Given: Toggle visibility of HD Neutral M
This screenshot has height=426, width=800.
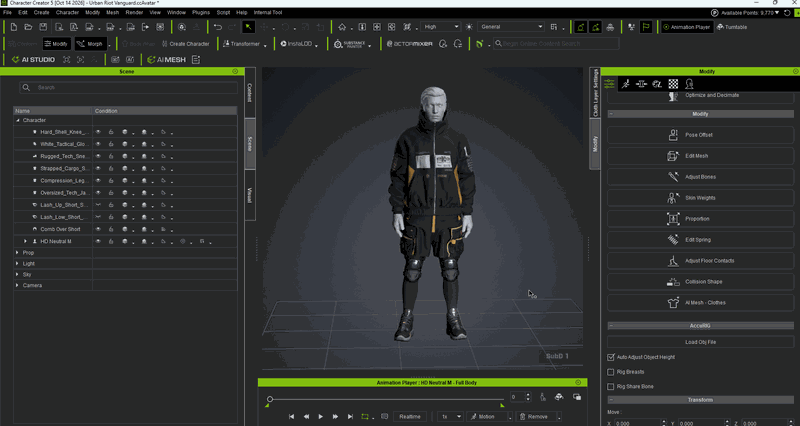Looking at the screenshot, I should [x=98, y=241].
